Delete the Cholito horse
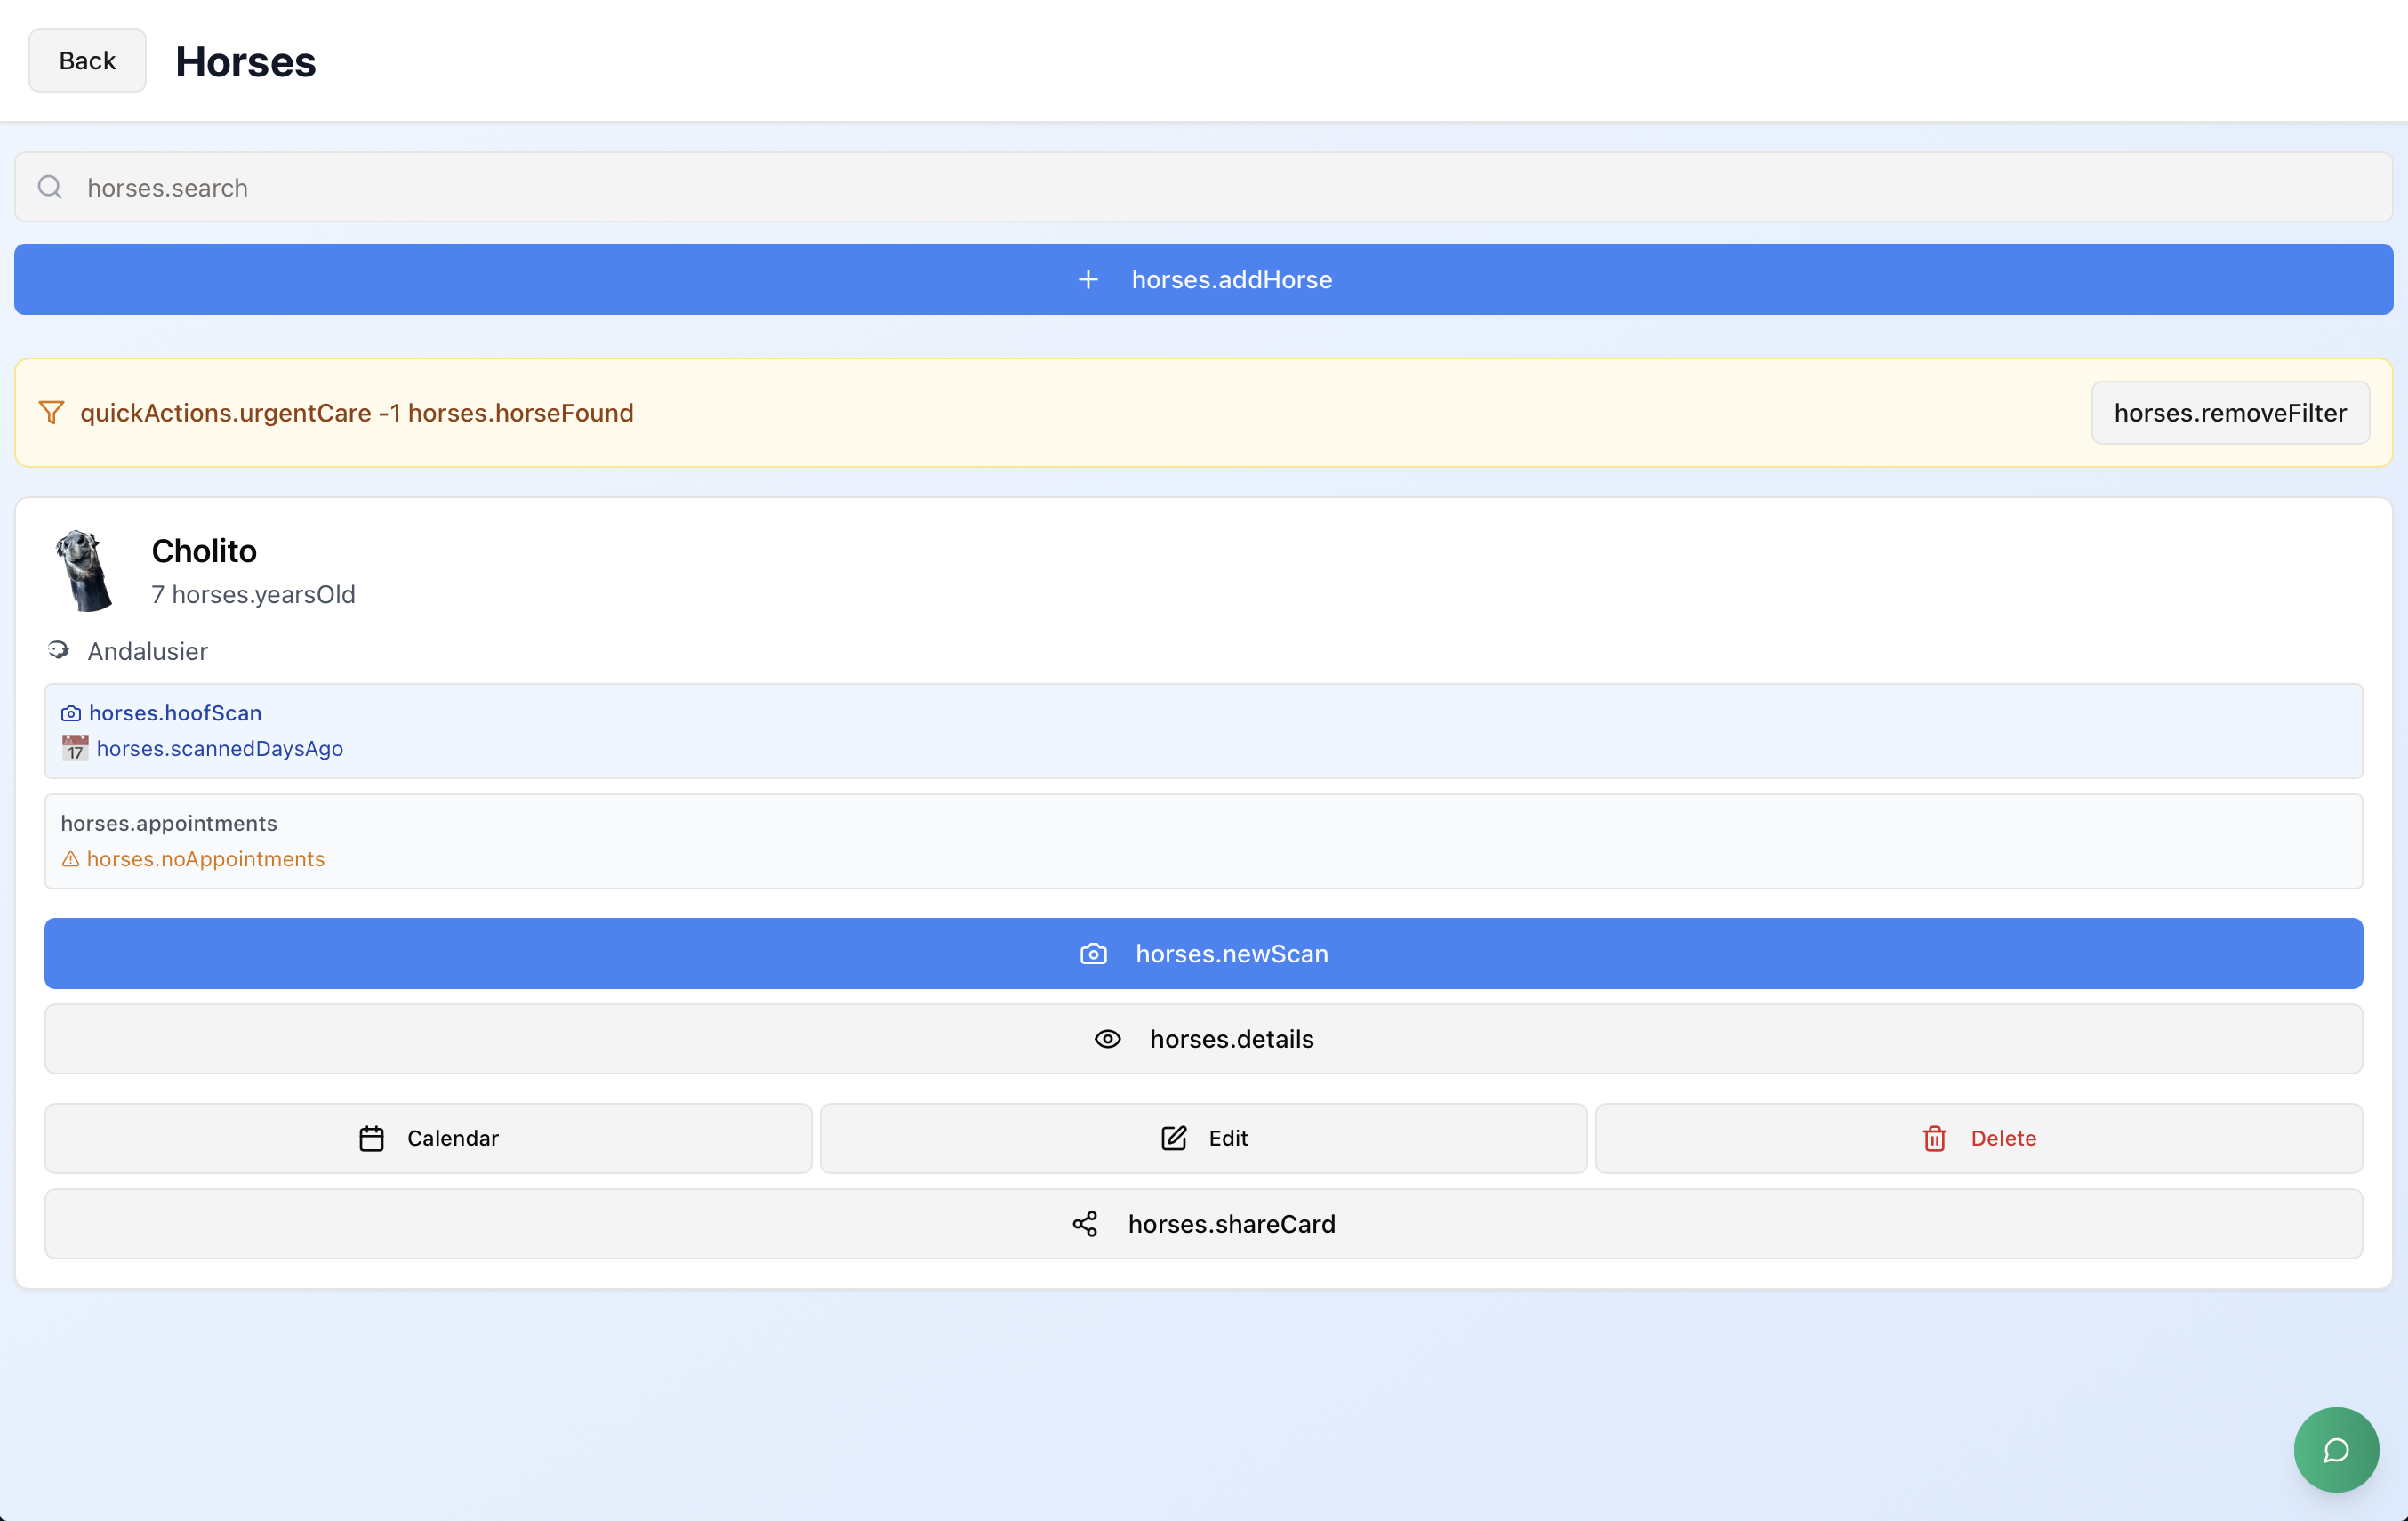Screen dimensions: 2408x1521 [1978, 1138]
